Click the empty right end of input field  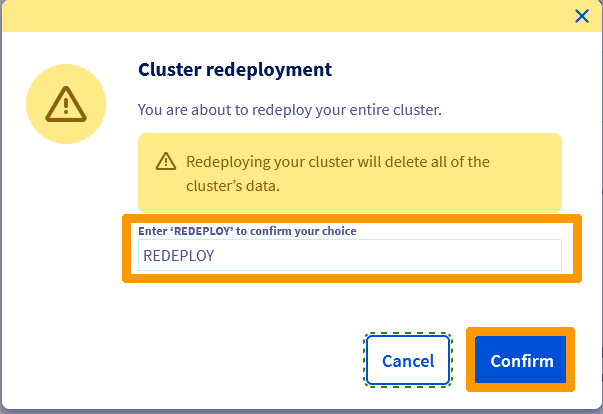[x=500, y=255]
